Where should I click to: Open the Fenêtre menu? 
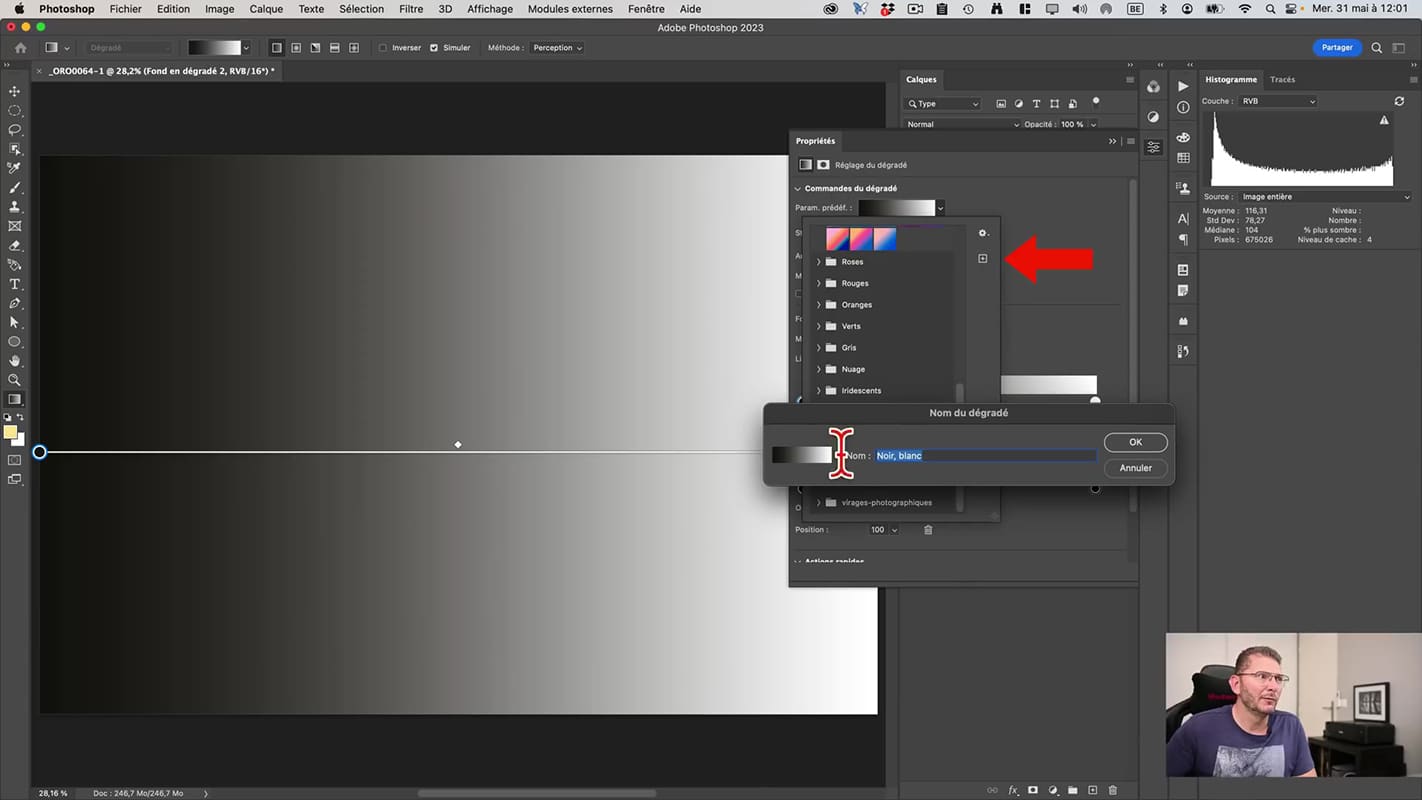tap(646, 9)
